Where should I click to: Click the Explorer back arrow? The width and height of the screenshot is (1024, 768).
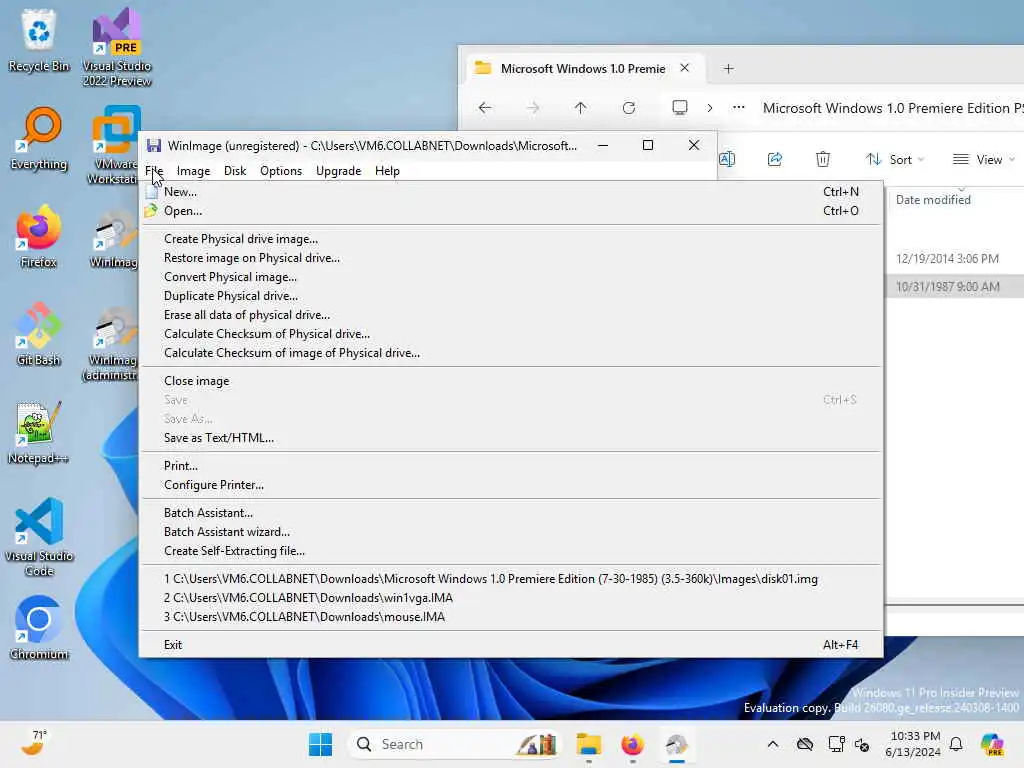[x=485, y=108]
